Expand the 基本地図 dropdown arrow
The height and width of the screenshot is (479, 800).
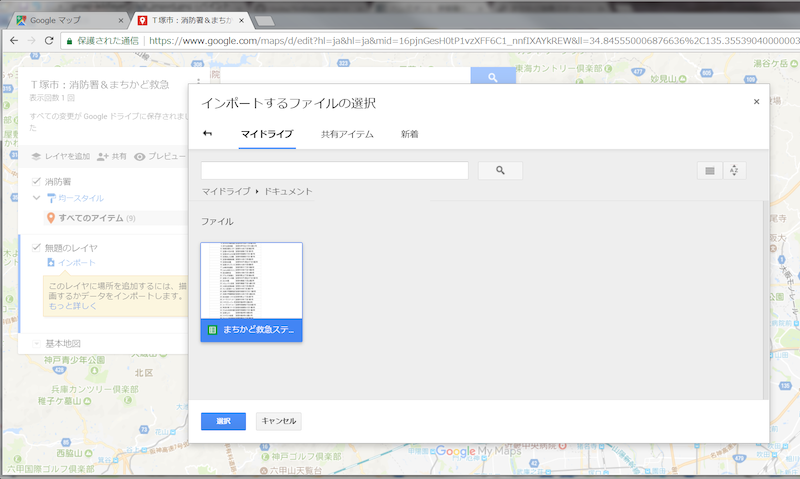36,344
